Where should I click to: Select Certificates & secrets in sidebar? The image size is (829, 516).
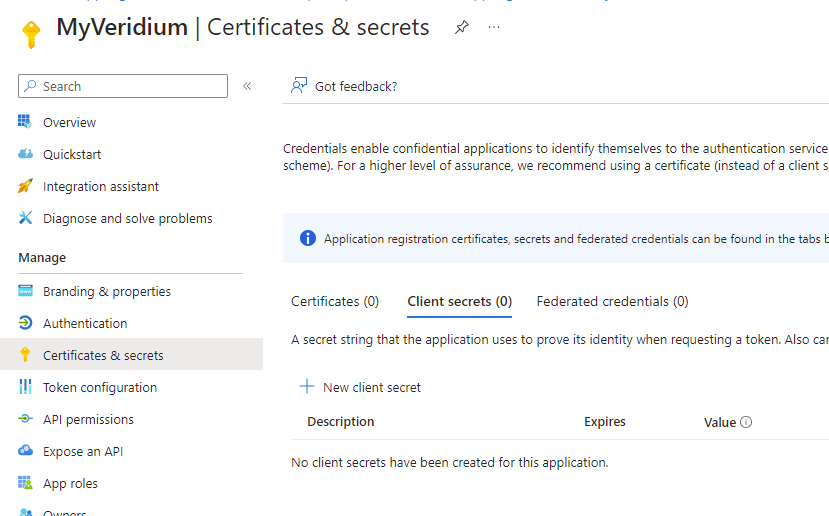click(103, 355)
